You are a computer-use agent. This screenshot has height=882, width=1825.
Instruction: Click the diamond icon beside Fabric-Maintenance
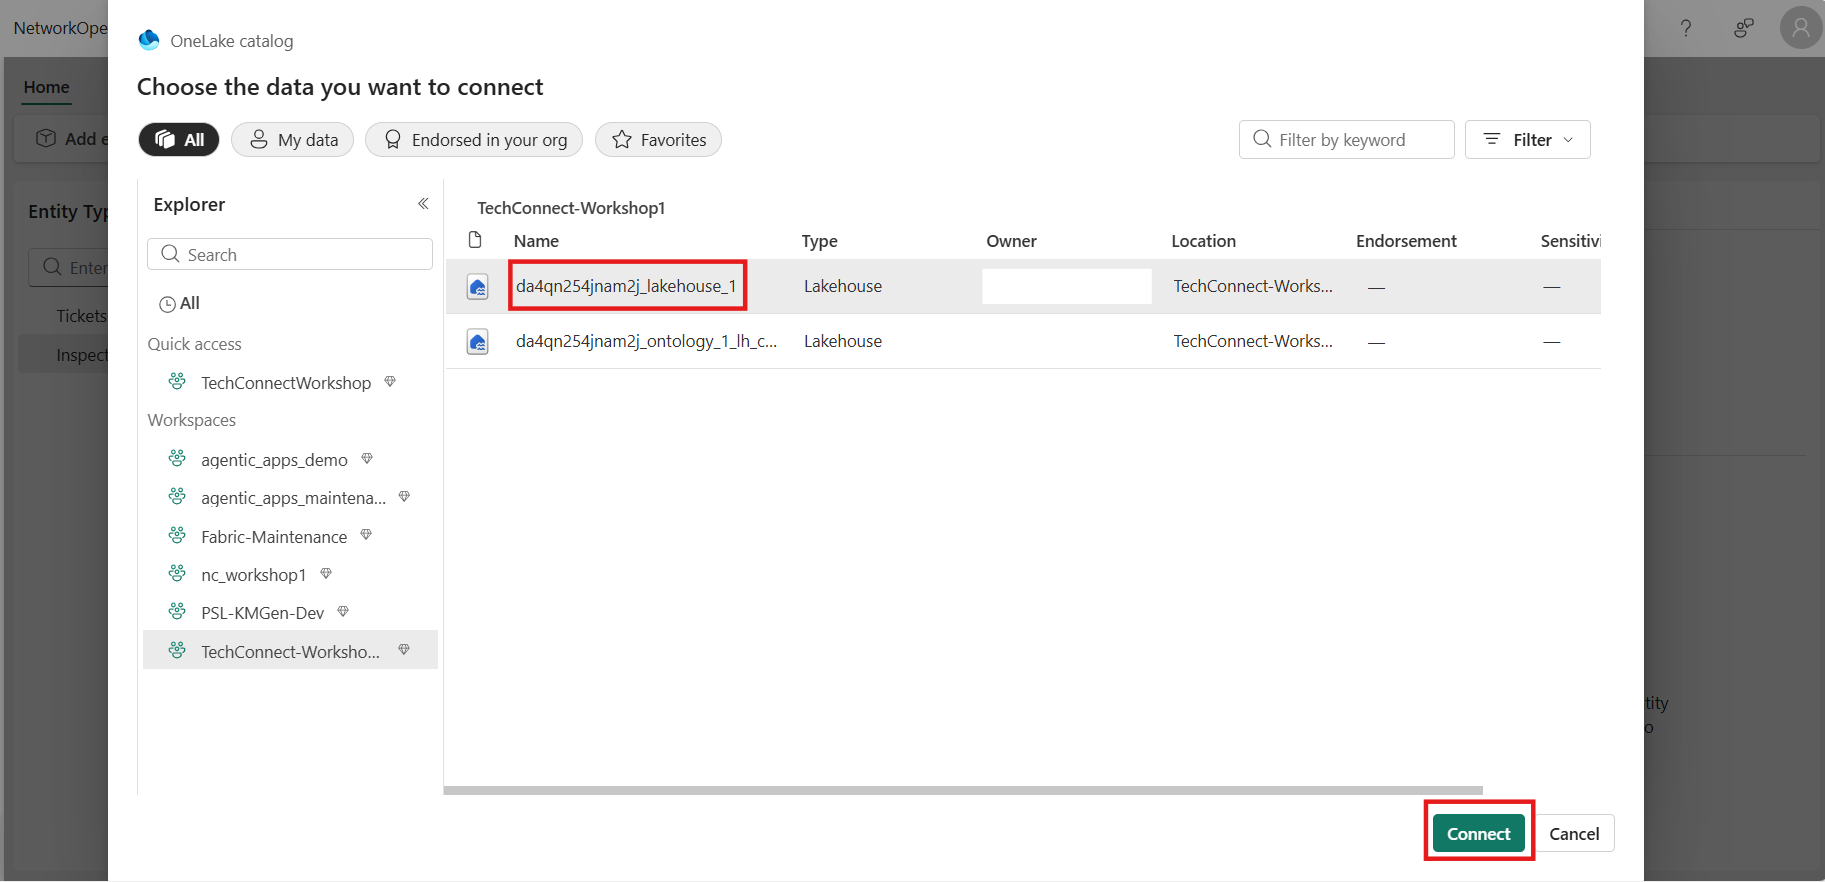pos(366,535)
